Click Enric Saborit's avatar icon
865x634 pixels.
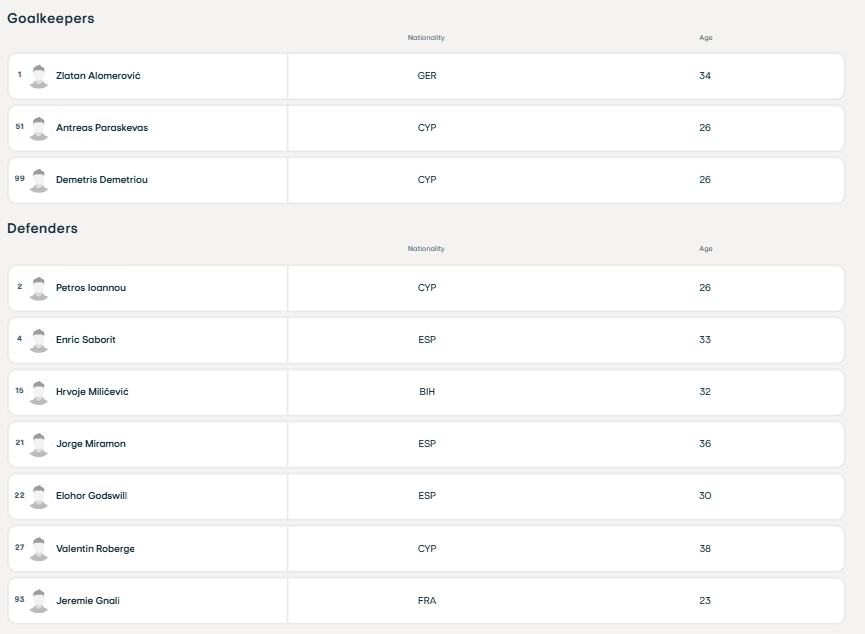[39, 340]
